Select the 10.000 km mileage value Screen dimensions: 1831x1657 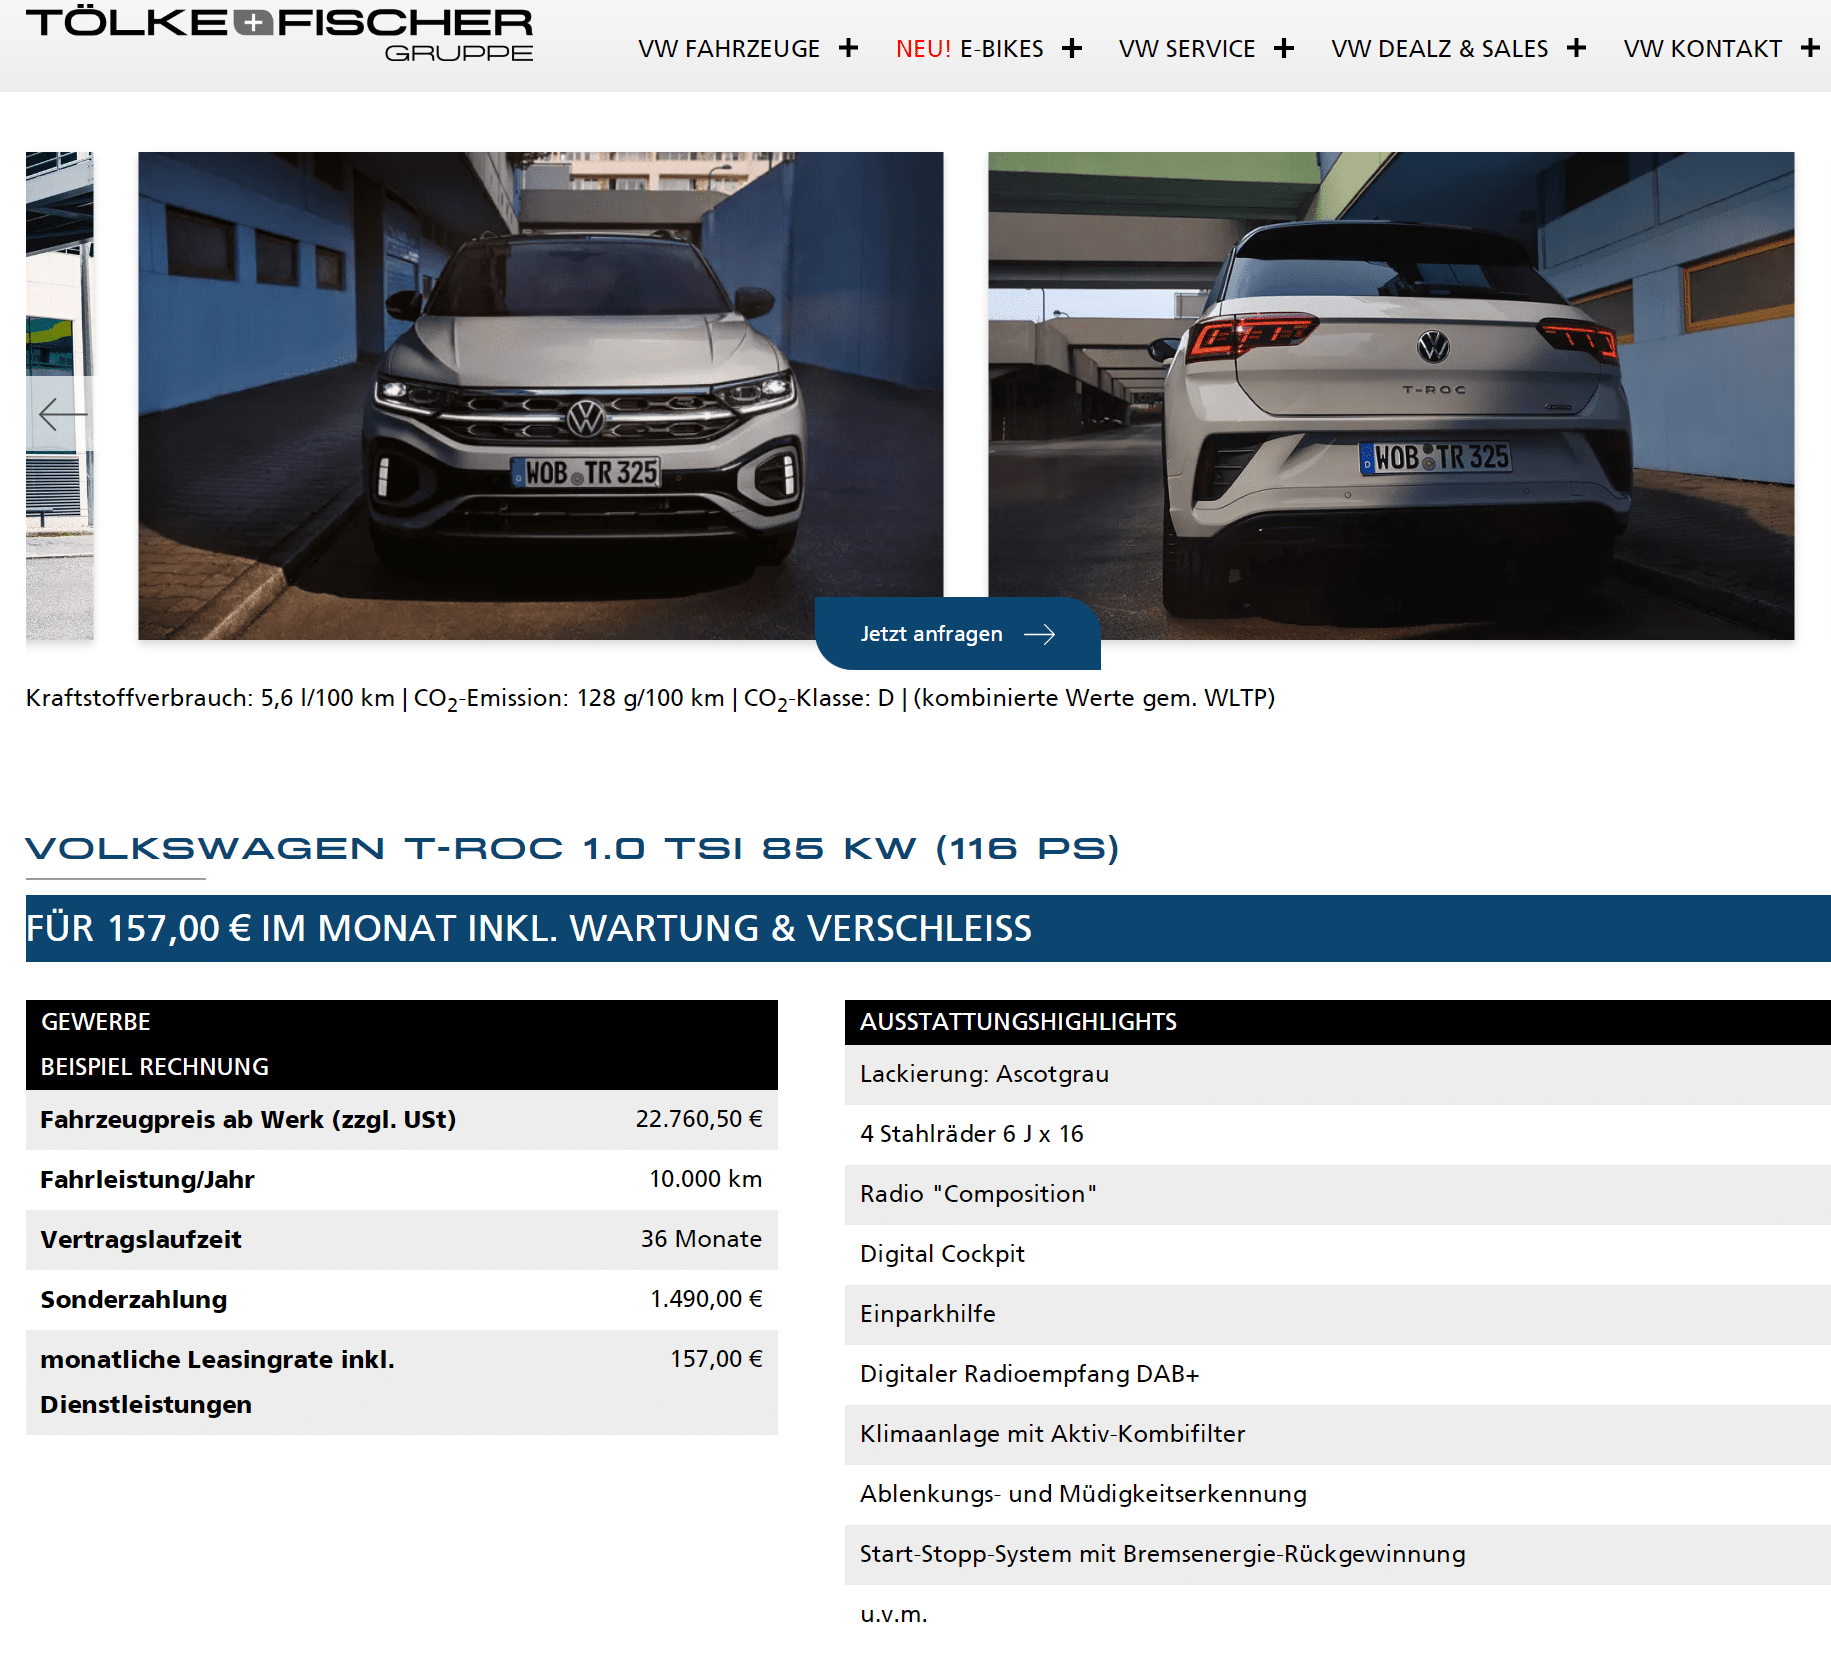coord(705,1179)
